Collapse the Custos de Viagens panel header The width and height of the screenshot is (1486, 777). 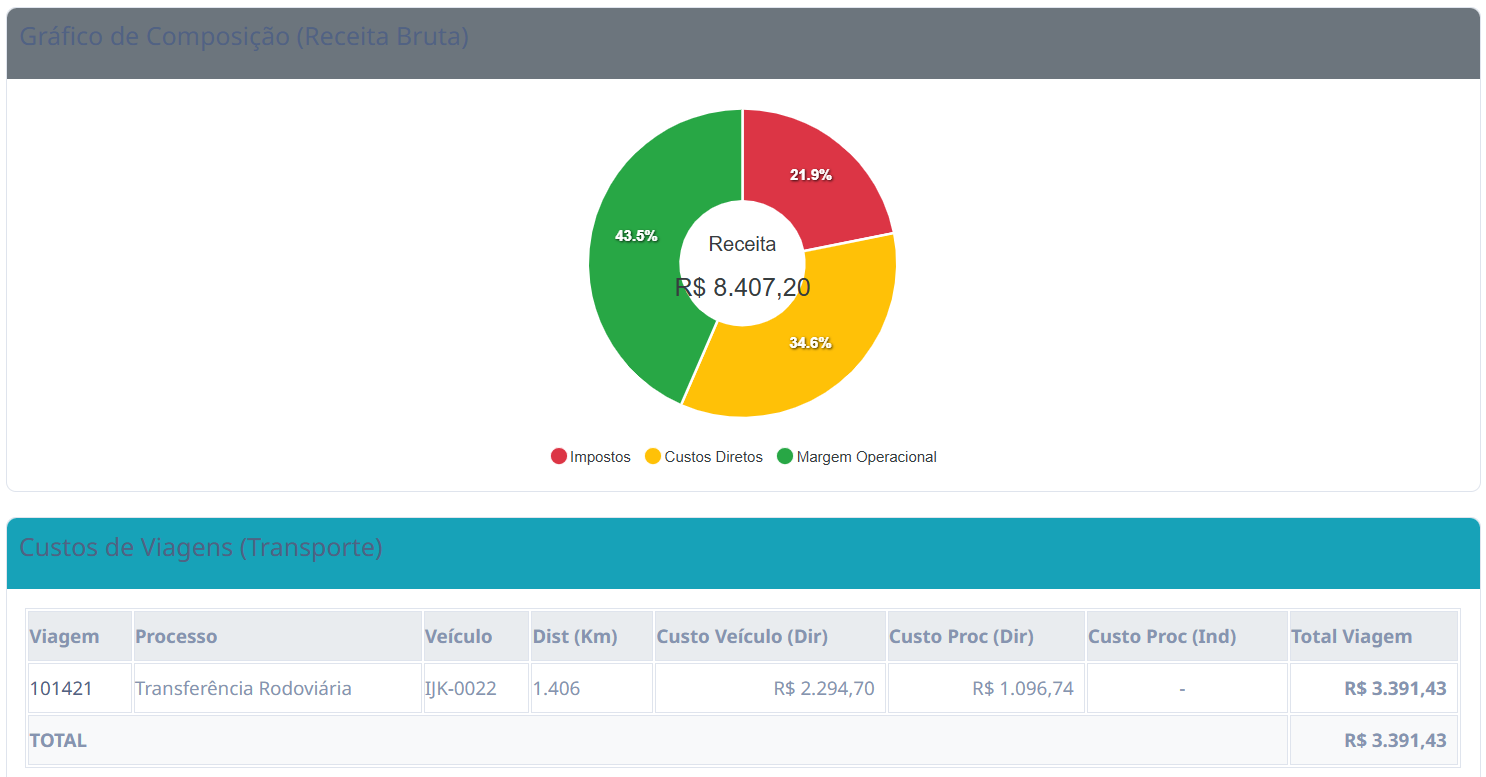(x=200, y=548)
